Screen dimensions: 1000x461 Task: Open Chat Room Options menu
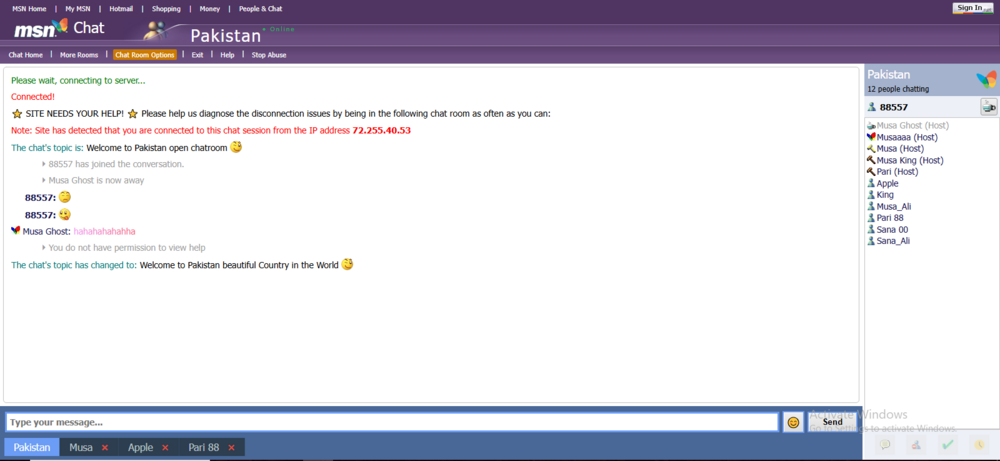145,55
